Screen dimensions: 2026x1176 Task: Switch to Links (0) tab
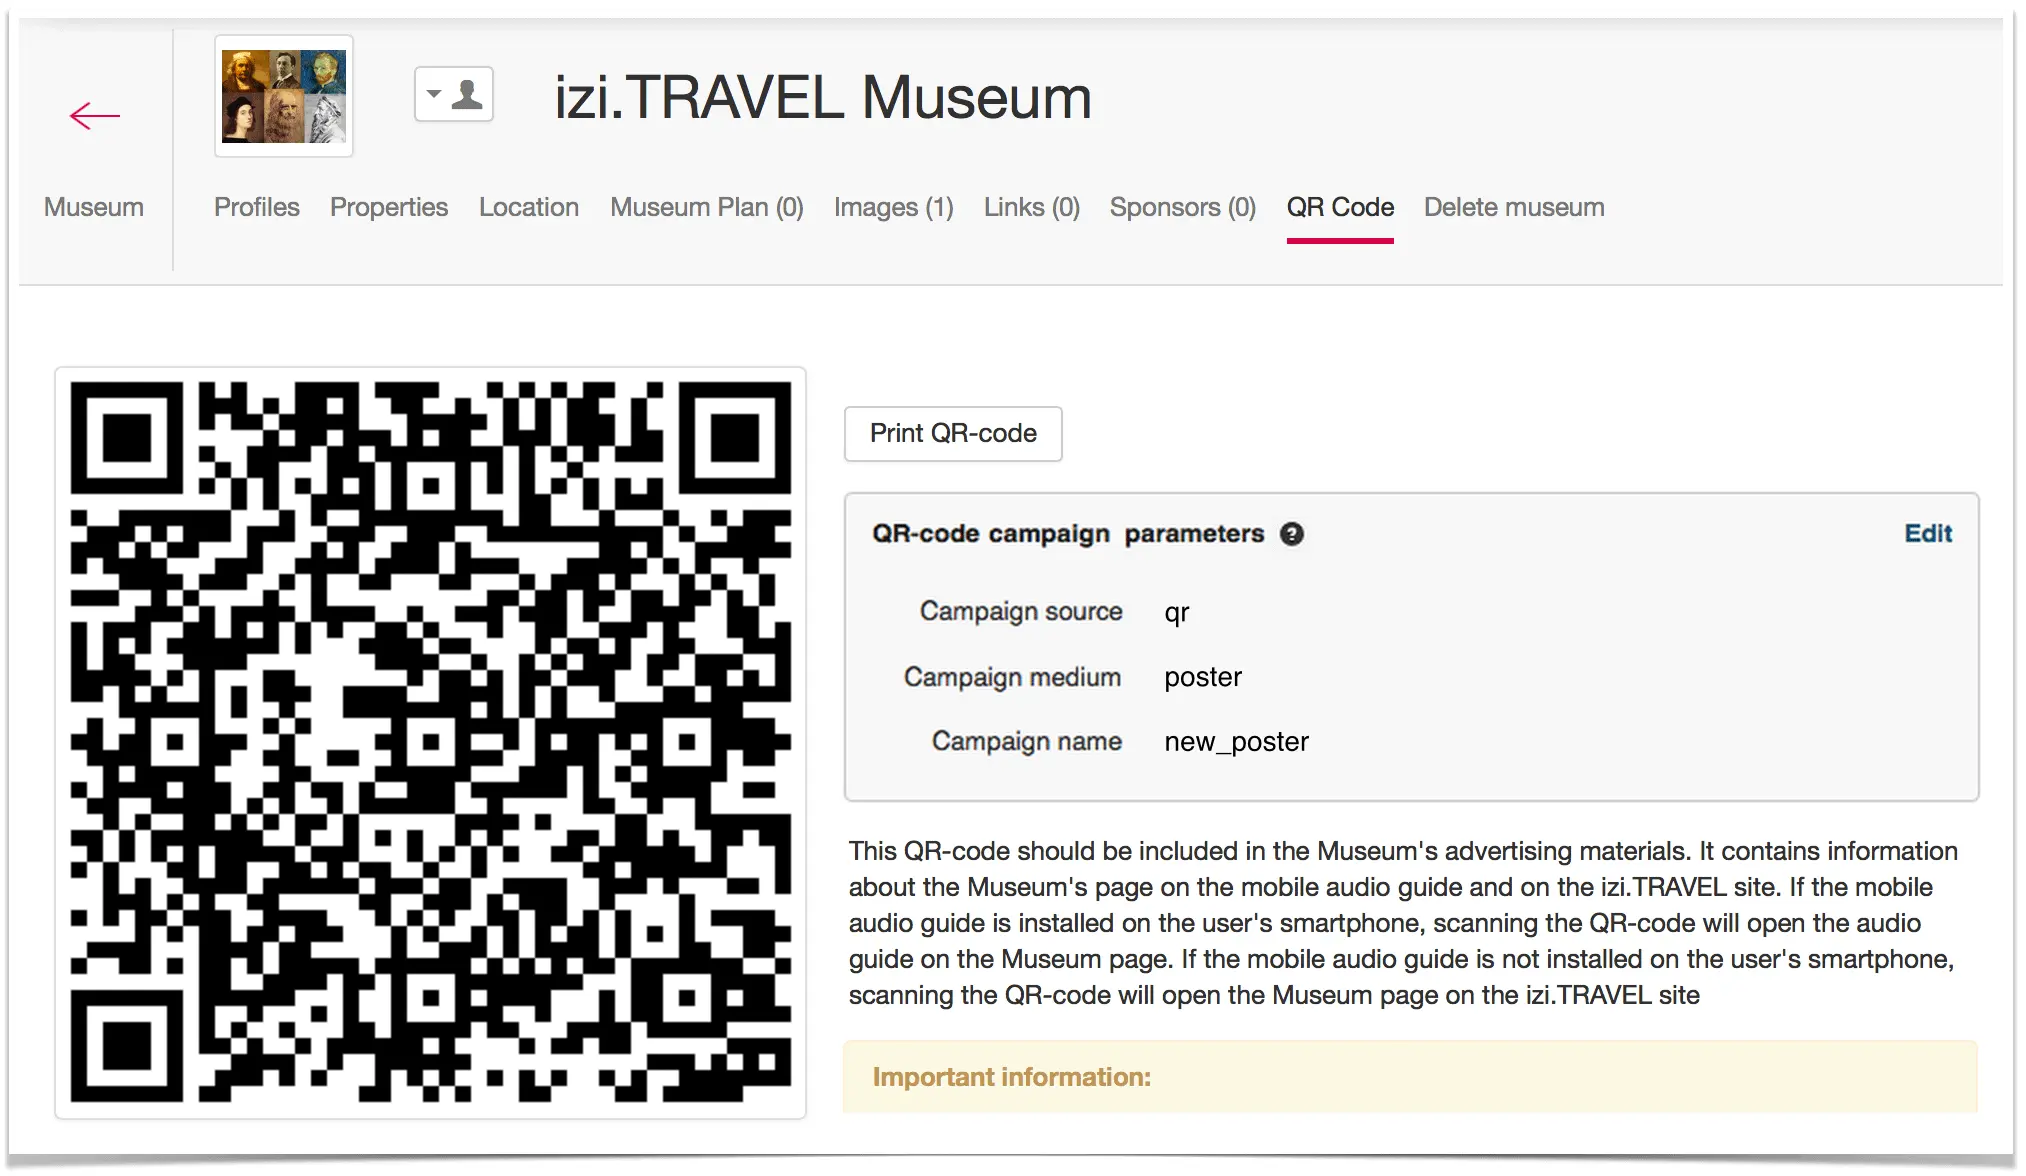[1031, 207]
